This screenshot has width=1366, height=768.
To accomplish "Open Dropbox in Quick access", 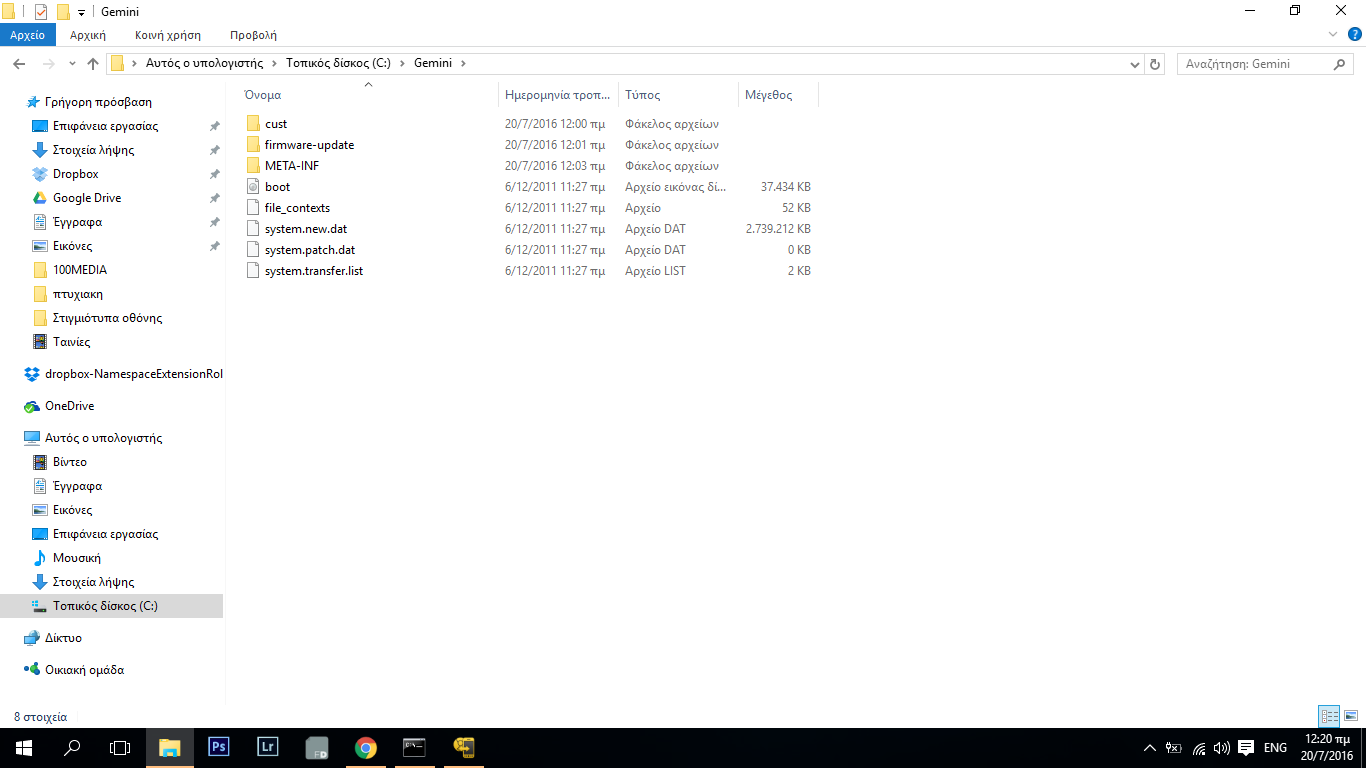I will click(x=75, y=174).
